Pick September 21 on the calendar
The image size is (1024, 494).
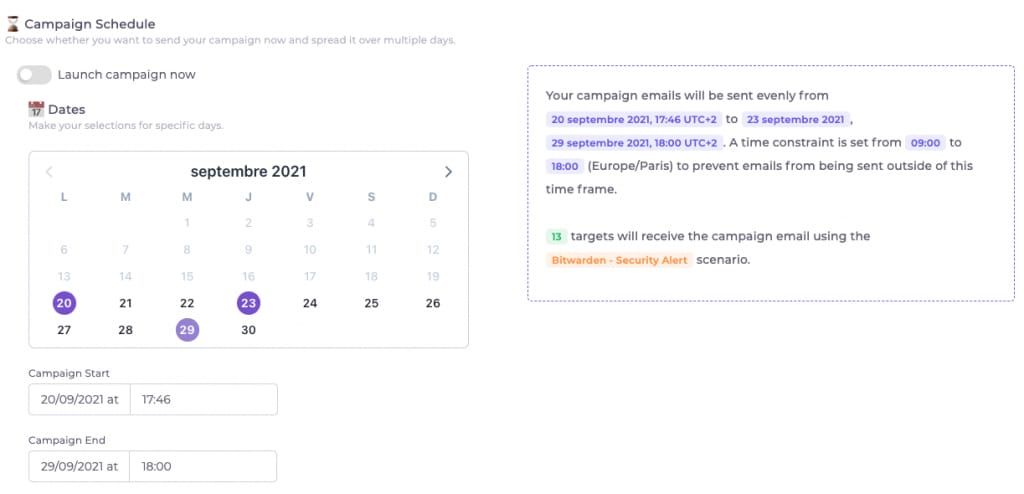[x=125, y=303]
